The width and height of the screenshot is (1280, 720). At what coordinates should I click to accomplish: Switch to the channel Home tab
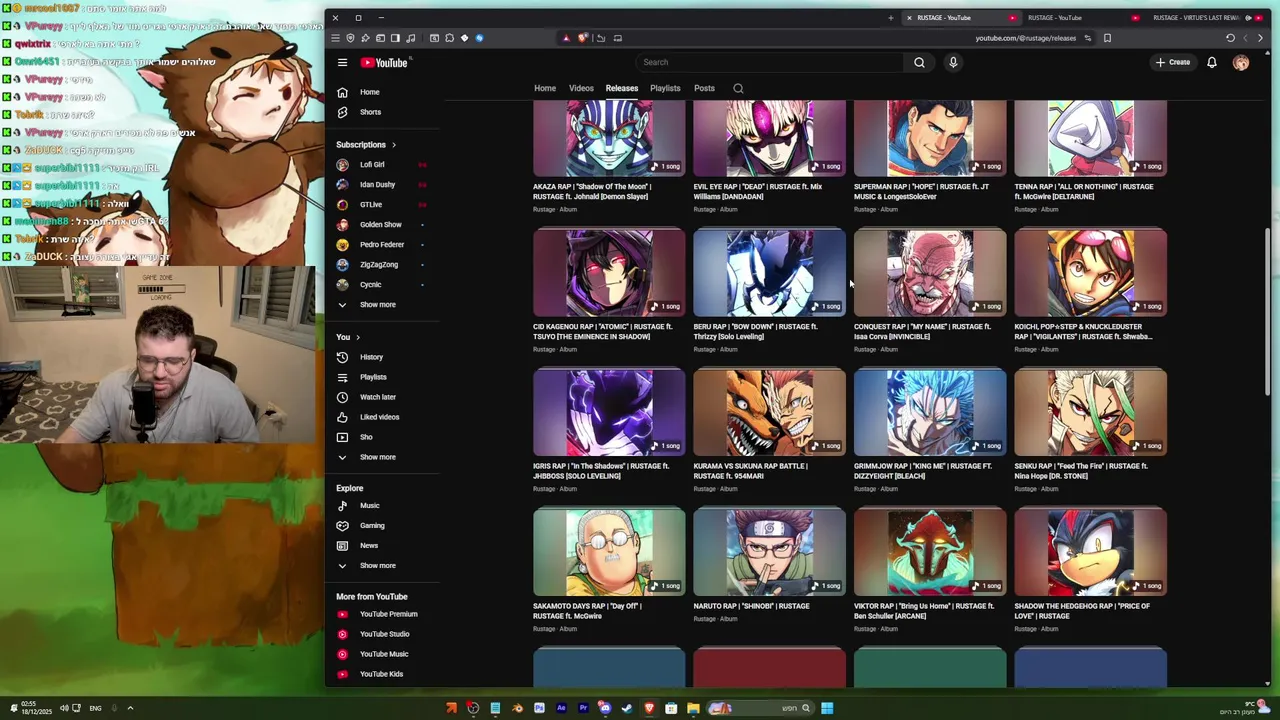click(x=545, y=88)
